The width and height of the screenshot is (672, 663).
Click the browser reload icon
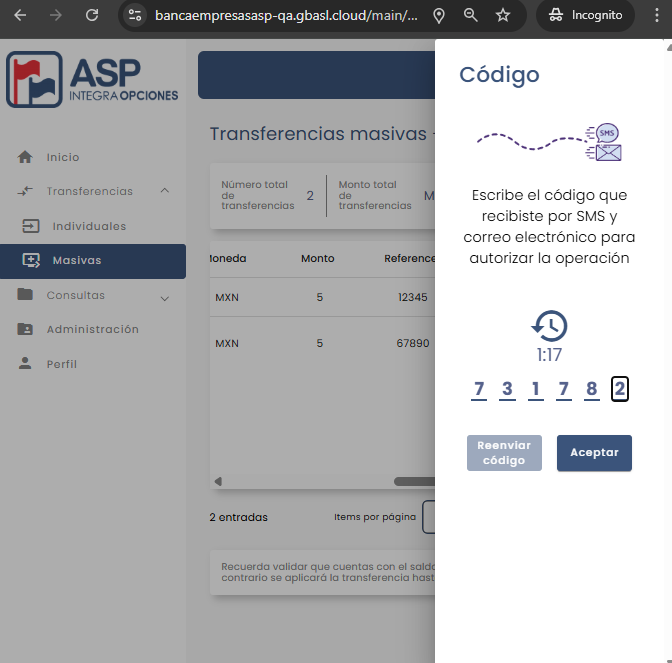[92, 16]
